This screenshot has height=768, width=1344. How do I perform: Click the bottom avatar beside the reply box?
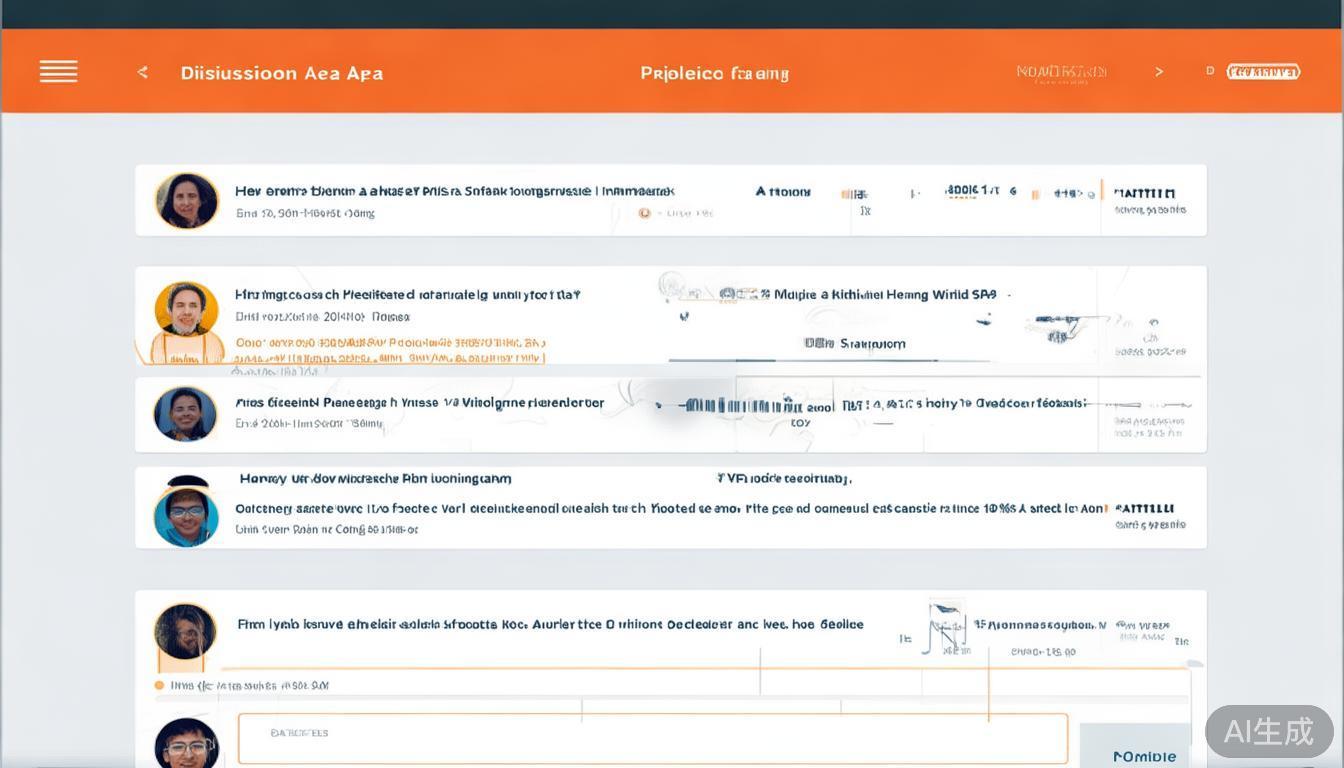coord(186,744)
